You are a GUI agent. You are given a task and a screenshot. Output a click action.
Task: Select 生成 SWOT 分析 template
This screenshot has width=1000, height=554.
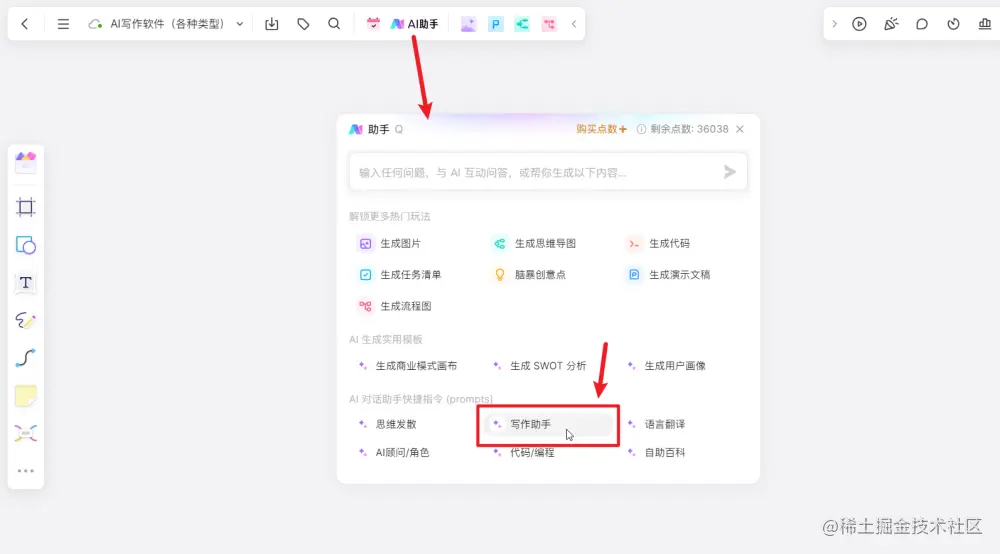(x=540, y=366)
